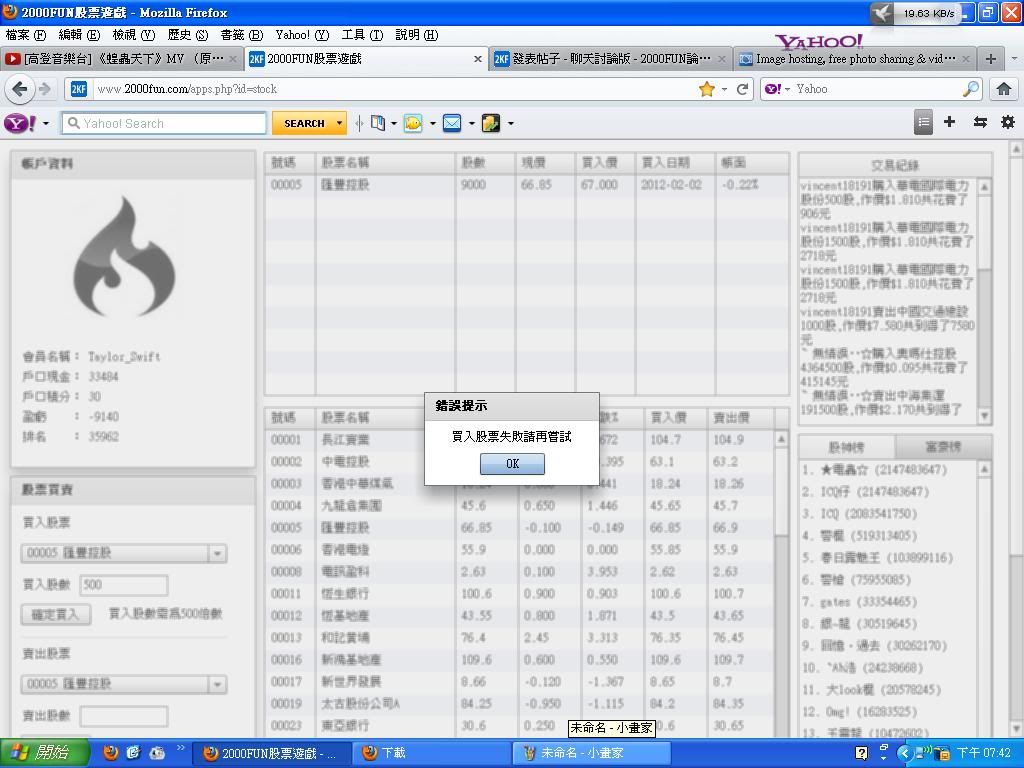Click the bookmark star in address bar
This screenshot has height=768, width=1024.
707,89
